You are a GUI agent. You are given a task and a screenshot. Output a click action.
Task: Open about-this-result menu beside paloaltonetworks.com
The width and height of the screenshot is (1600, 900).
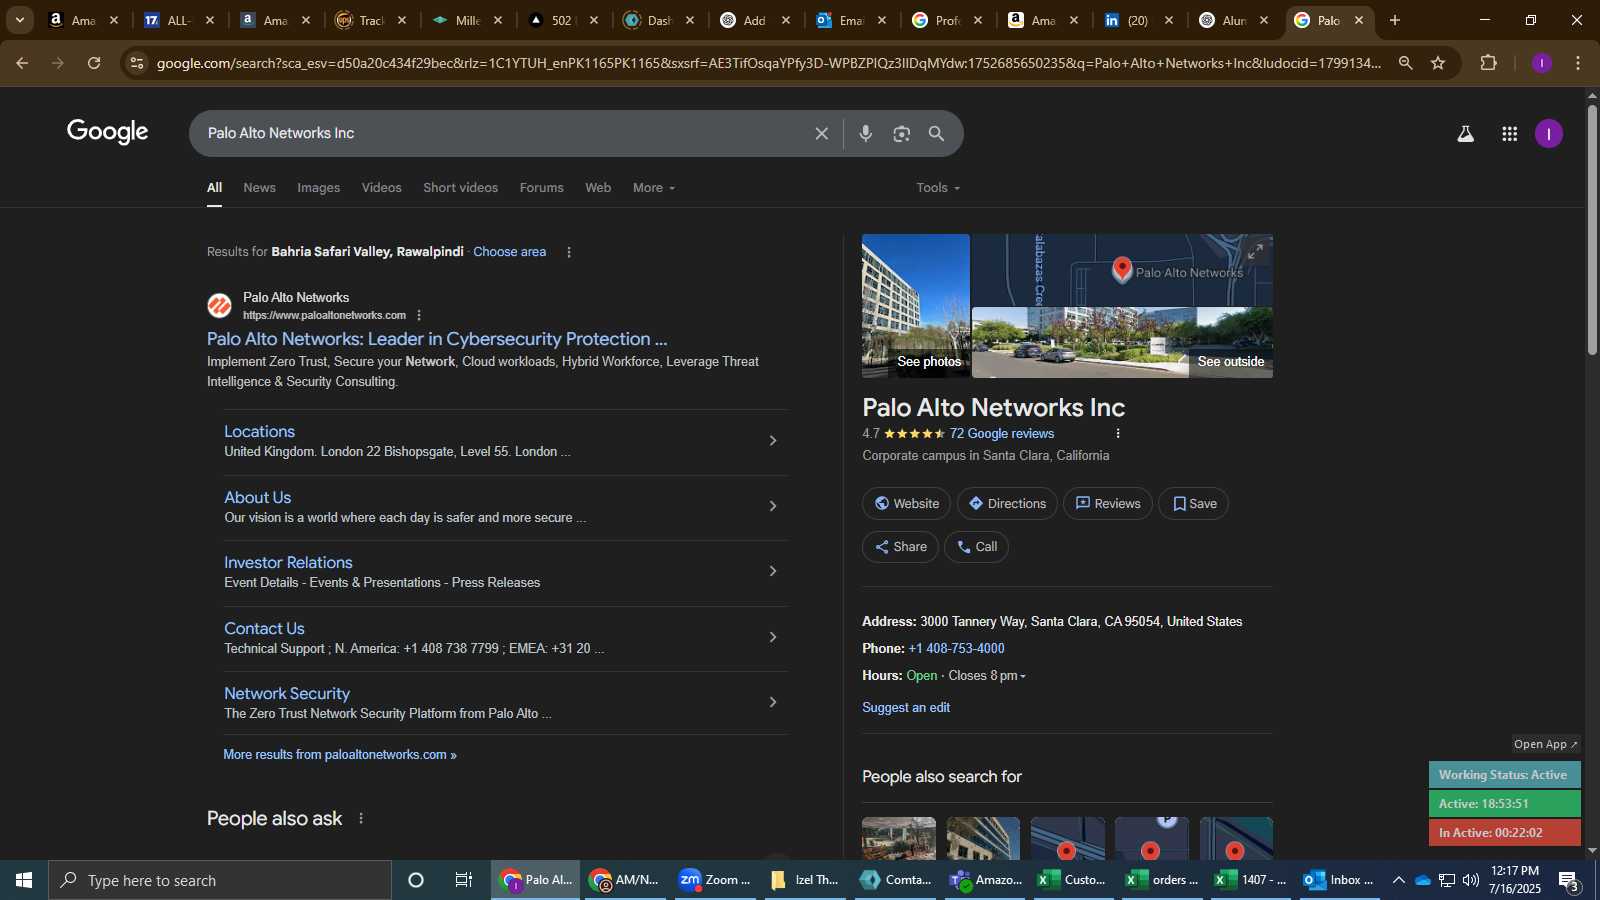(419, 315)
